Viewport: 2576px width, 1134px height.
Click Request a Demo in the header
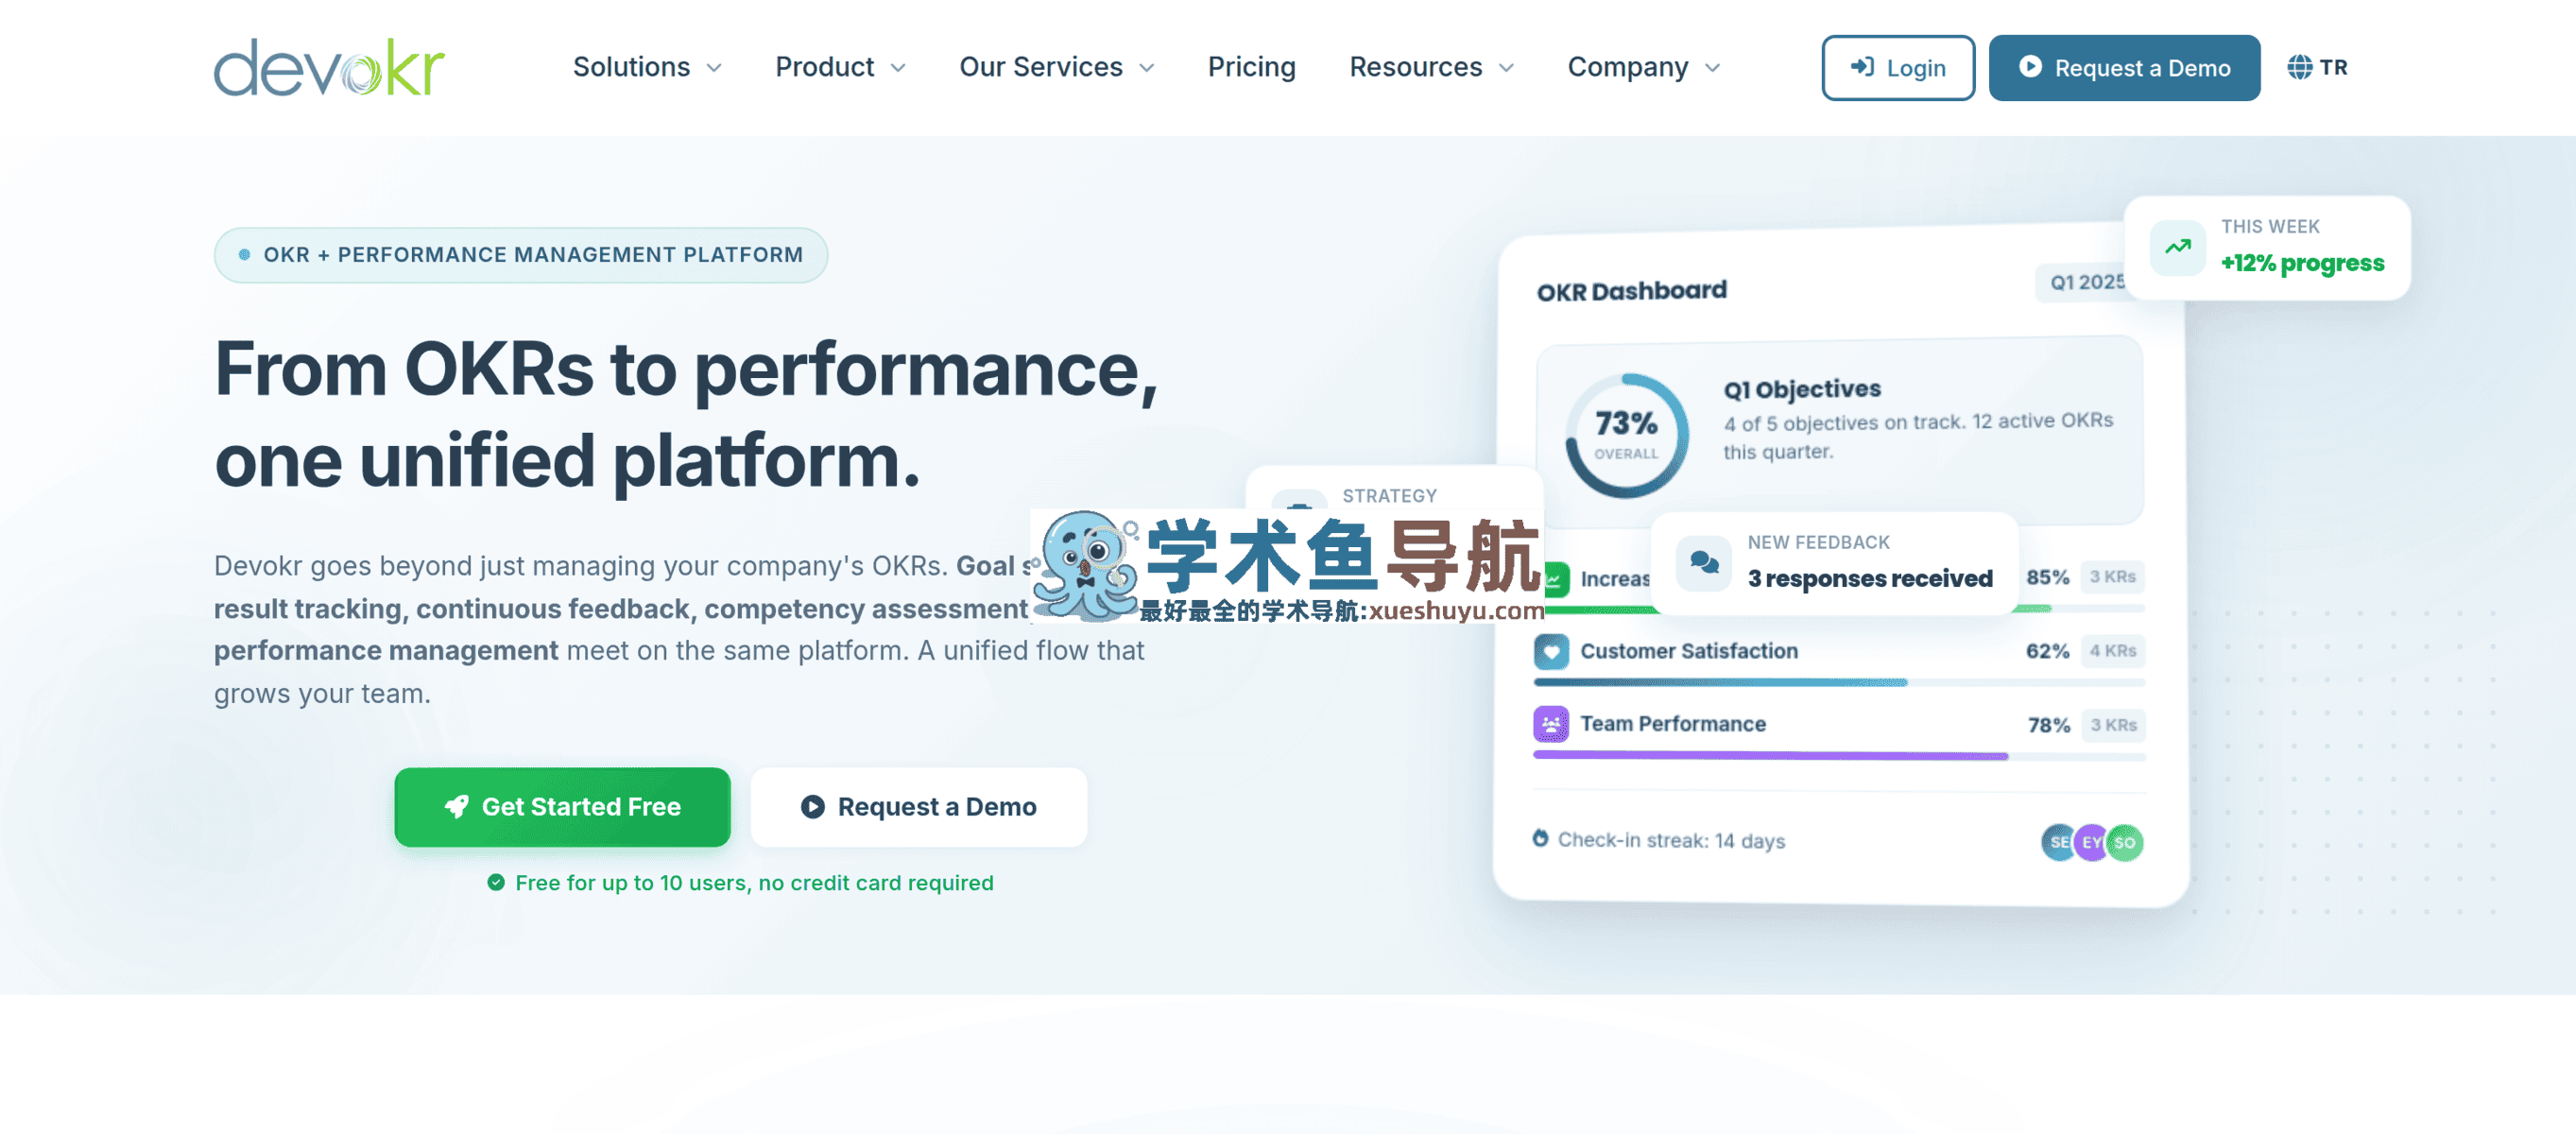(2124, 68)
